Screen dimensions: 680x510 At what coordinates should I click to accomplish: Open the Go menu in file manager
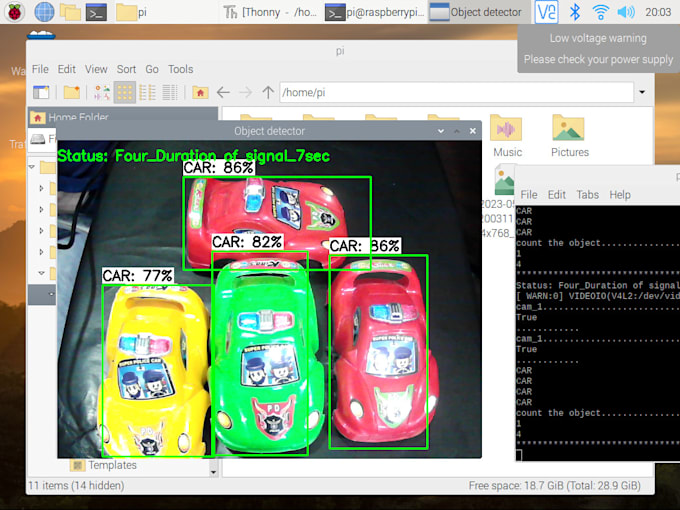tap(152, 69)
